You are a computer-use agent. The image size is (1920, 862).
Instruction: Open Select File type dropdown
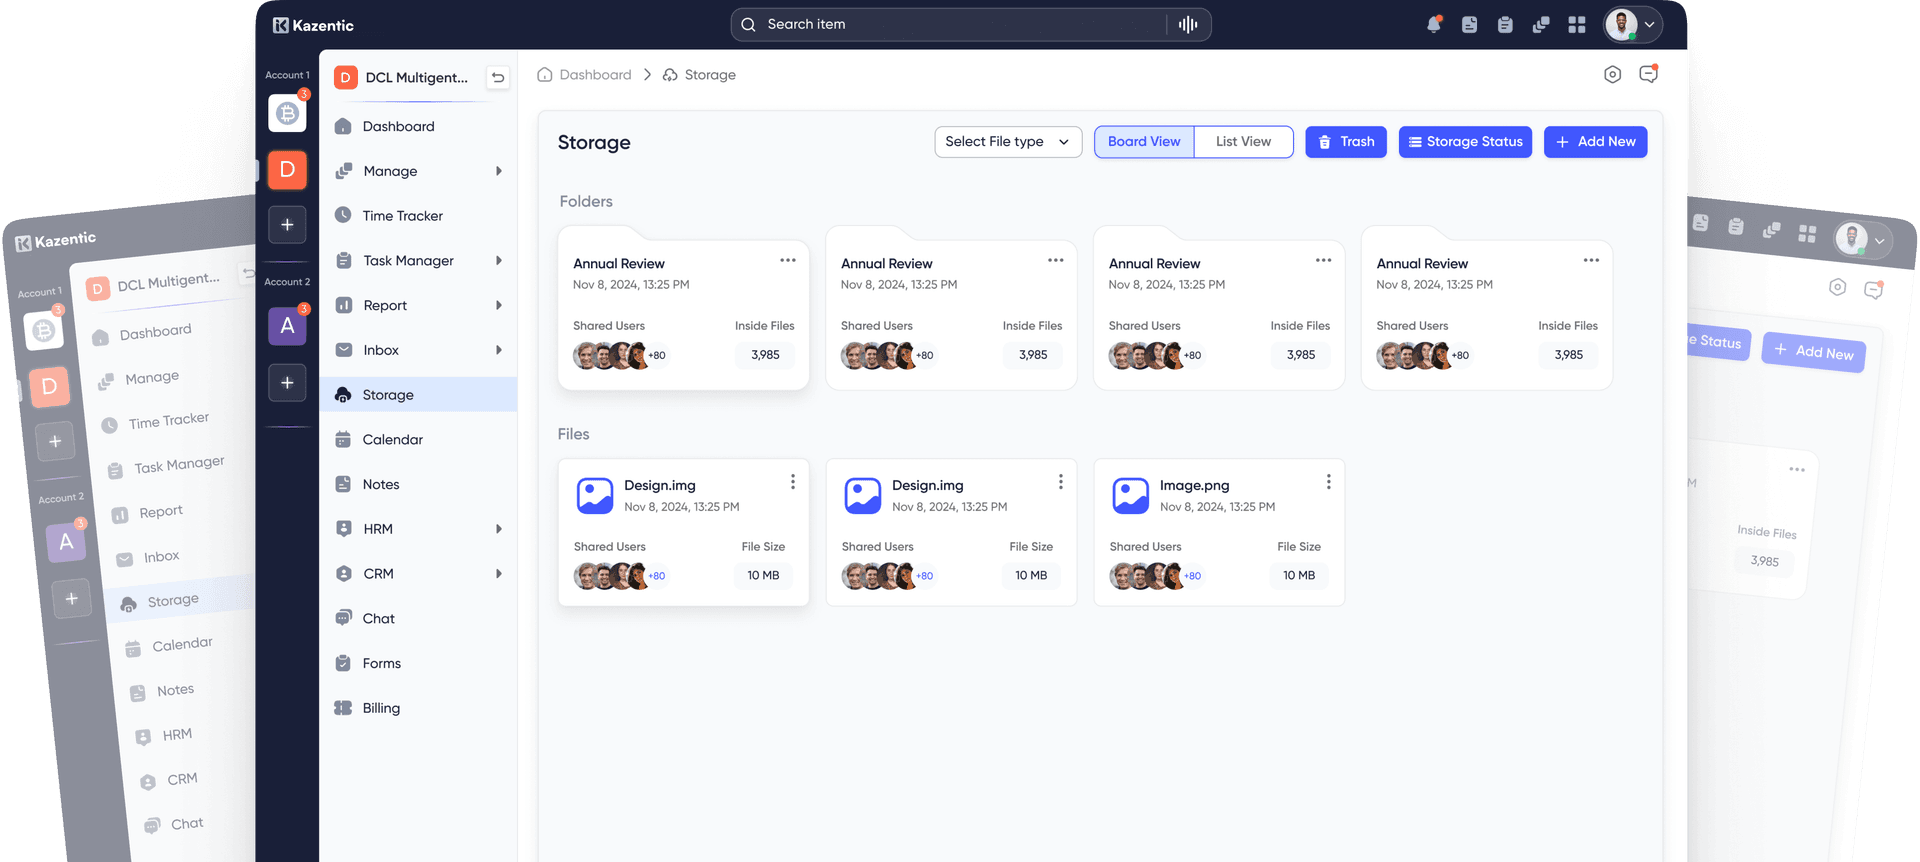click(x=1008, y=142)
